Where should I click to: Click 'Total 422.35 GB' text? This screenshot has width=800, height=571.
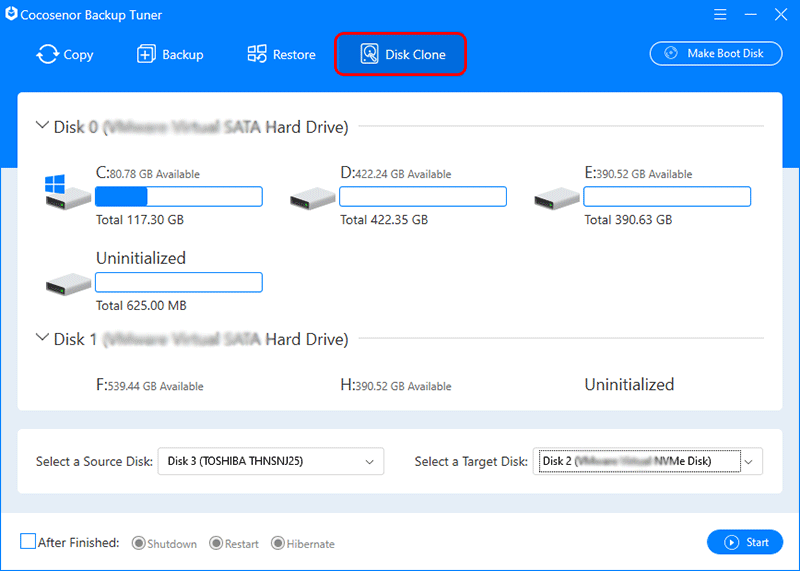(x=384, y=220)
